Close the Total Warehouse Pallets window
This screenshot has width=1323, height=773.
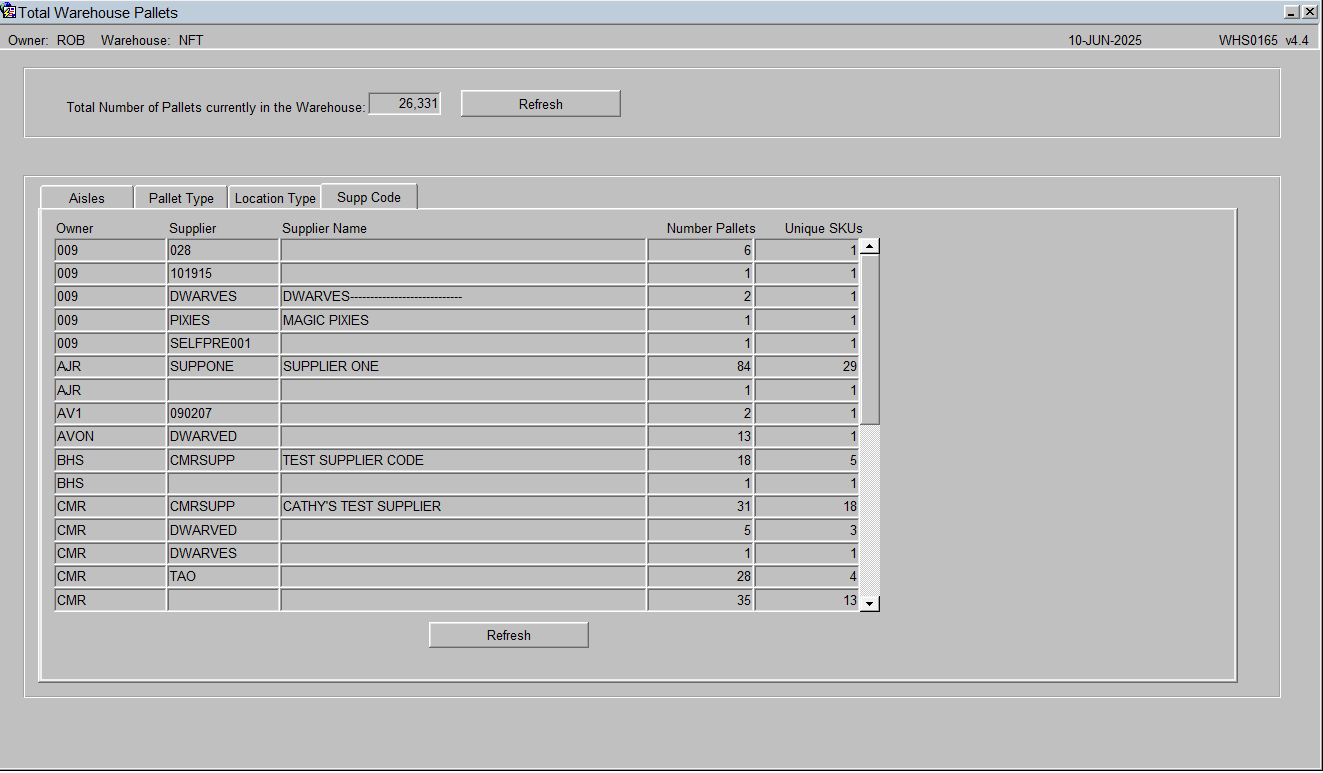click(x=1309, y=12)
